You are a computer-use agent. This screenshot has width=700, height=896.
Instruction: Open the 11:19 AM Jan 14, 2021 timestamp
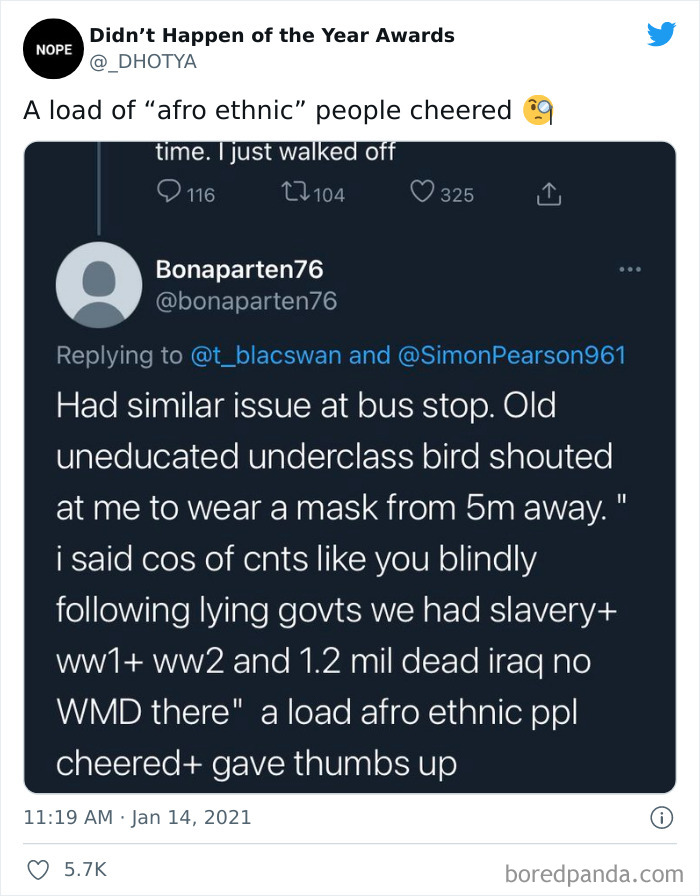pos(137,818)
